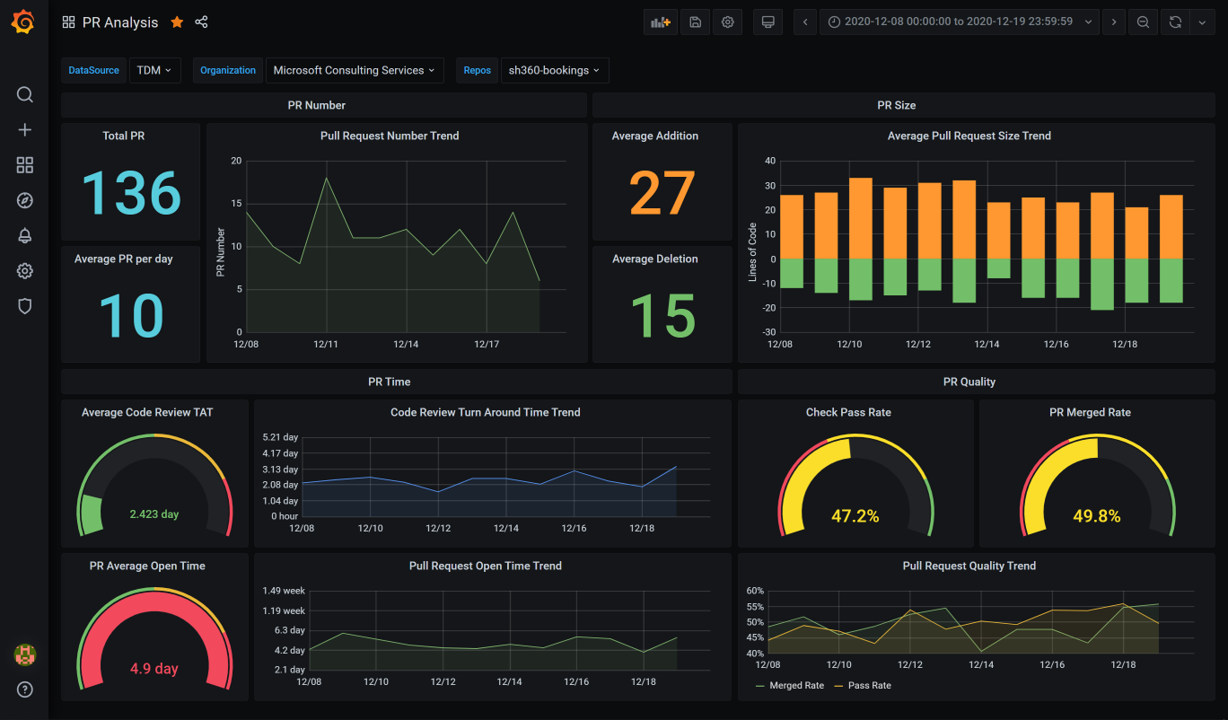Click the plus Create icon in sidebar
Image resolution: width=1228 pixels, height=720 pixels.
[x=25, y=130]
